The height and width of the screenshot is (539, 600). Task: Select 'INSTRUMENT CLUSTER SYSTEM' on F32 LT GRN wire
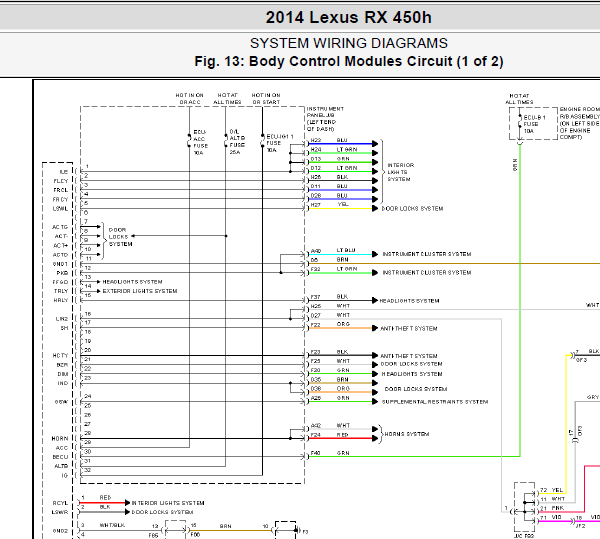coord(427,272)
